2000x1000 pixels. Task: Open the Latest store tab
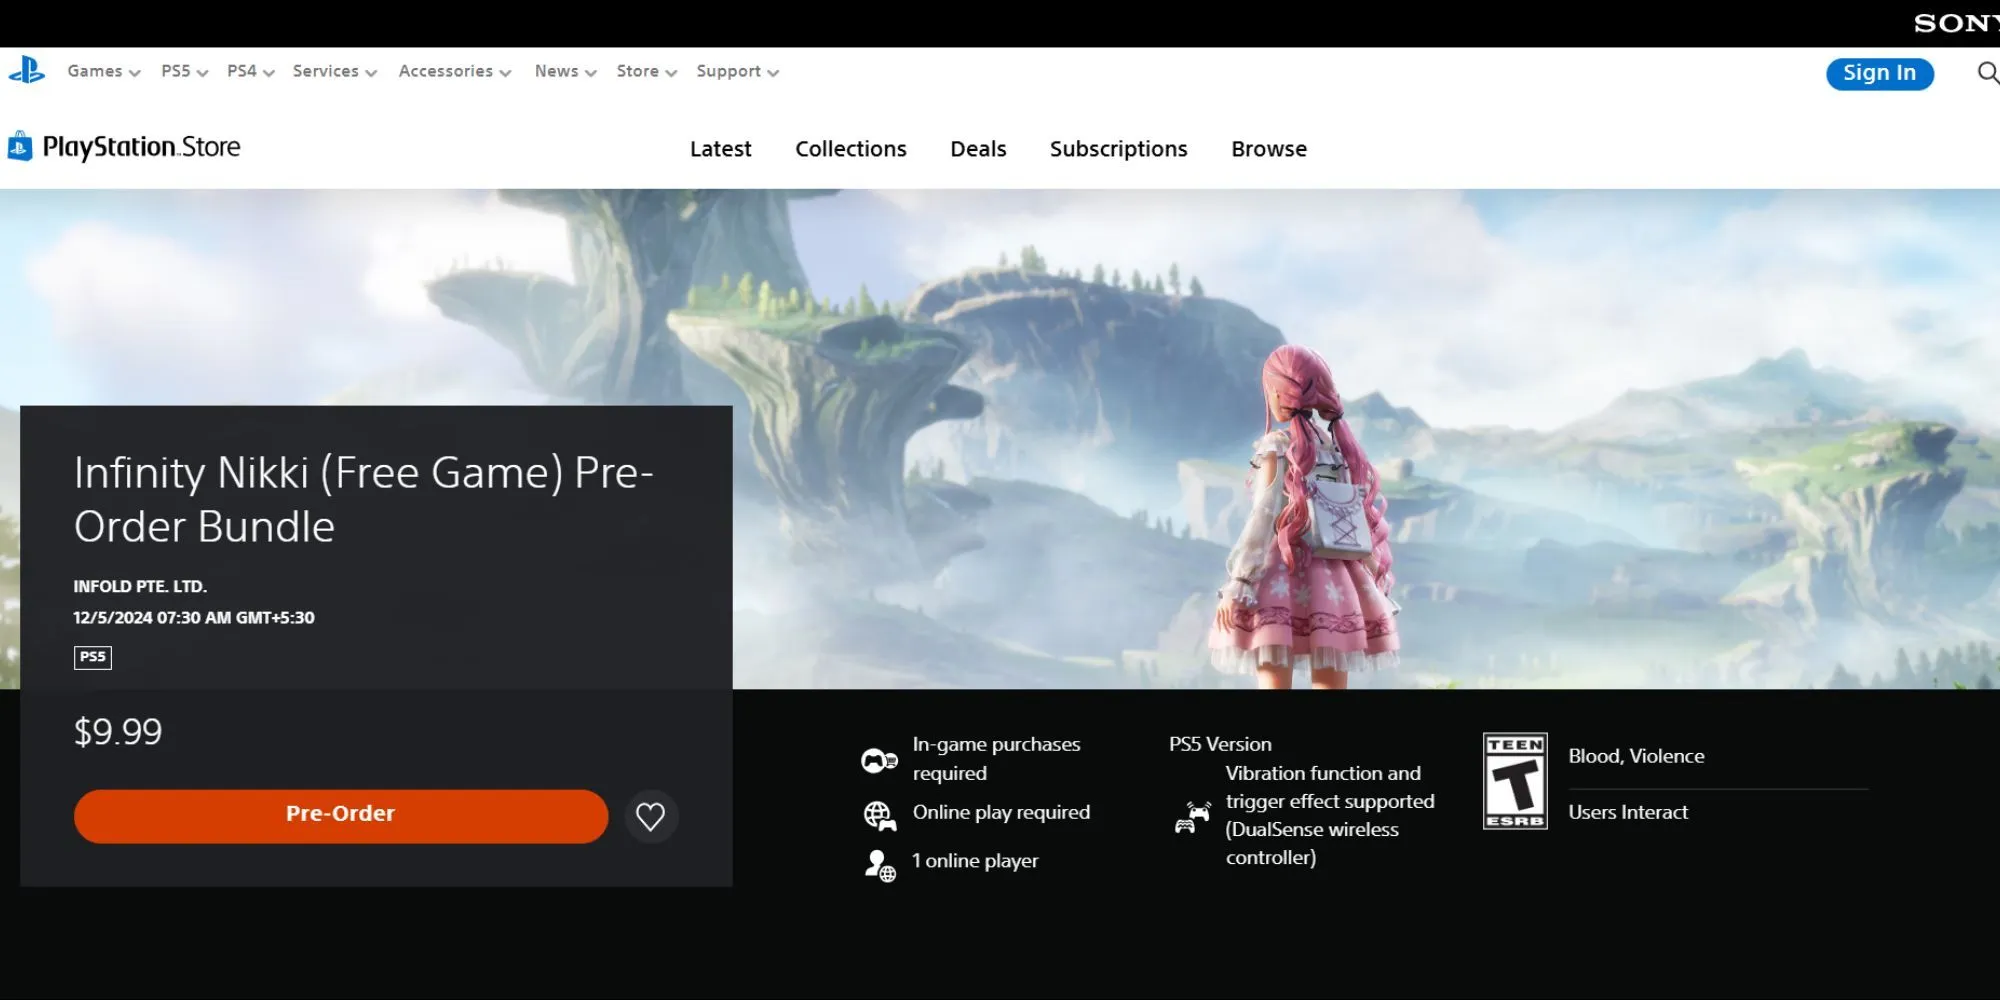pos(721,149)
